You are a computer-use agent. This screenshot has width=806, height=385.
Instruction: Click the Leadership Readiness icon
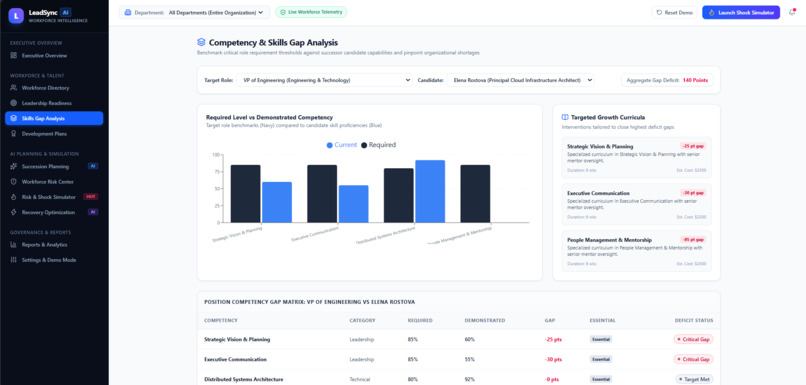pyautogui.click(x=13, y=103)
